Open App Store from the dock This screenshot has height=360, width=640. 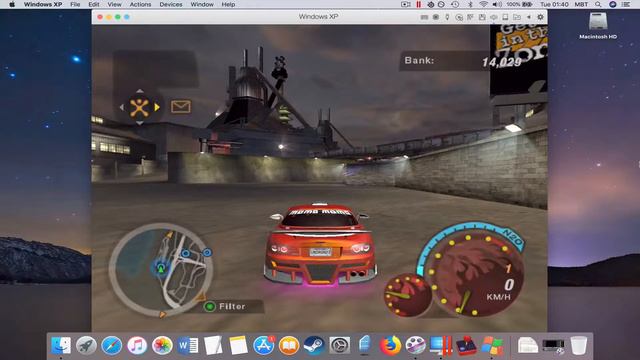pyautogui.click(x=264, y=345)
